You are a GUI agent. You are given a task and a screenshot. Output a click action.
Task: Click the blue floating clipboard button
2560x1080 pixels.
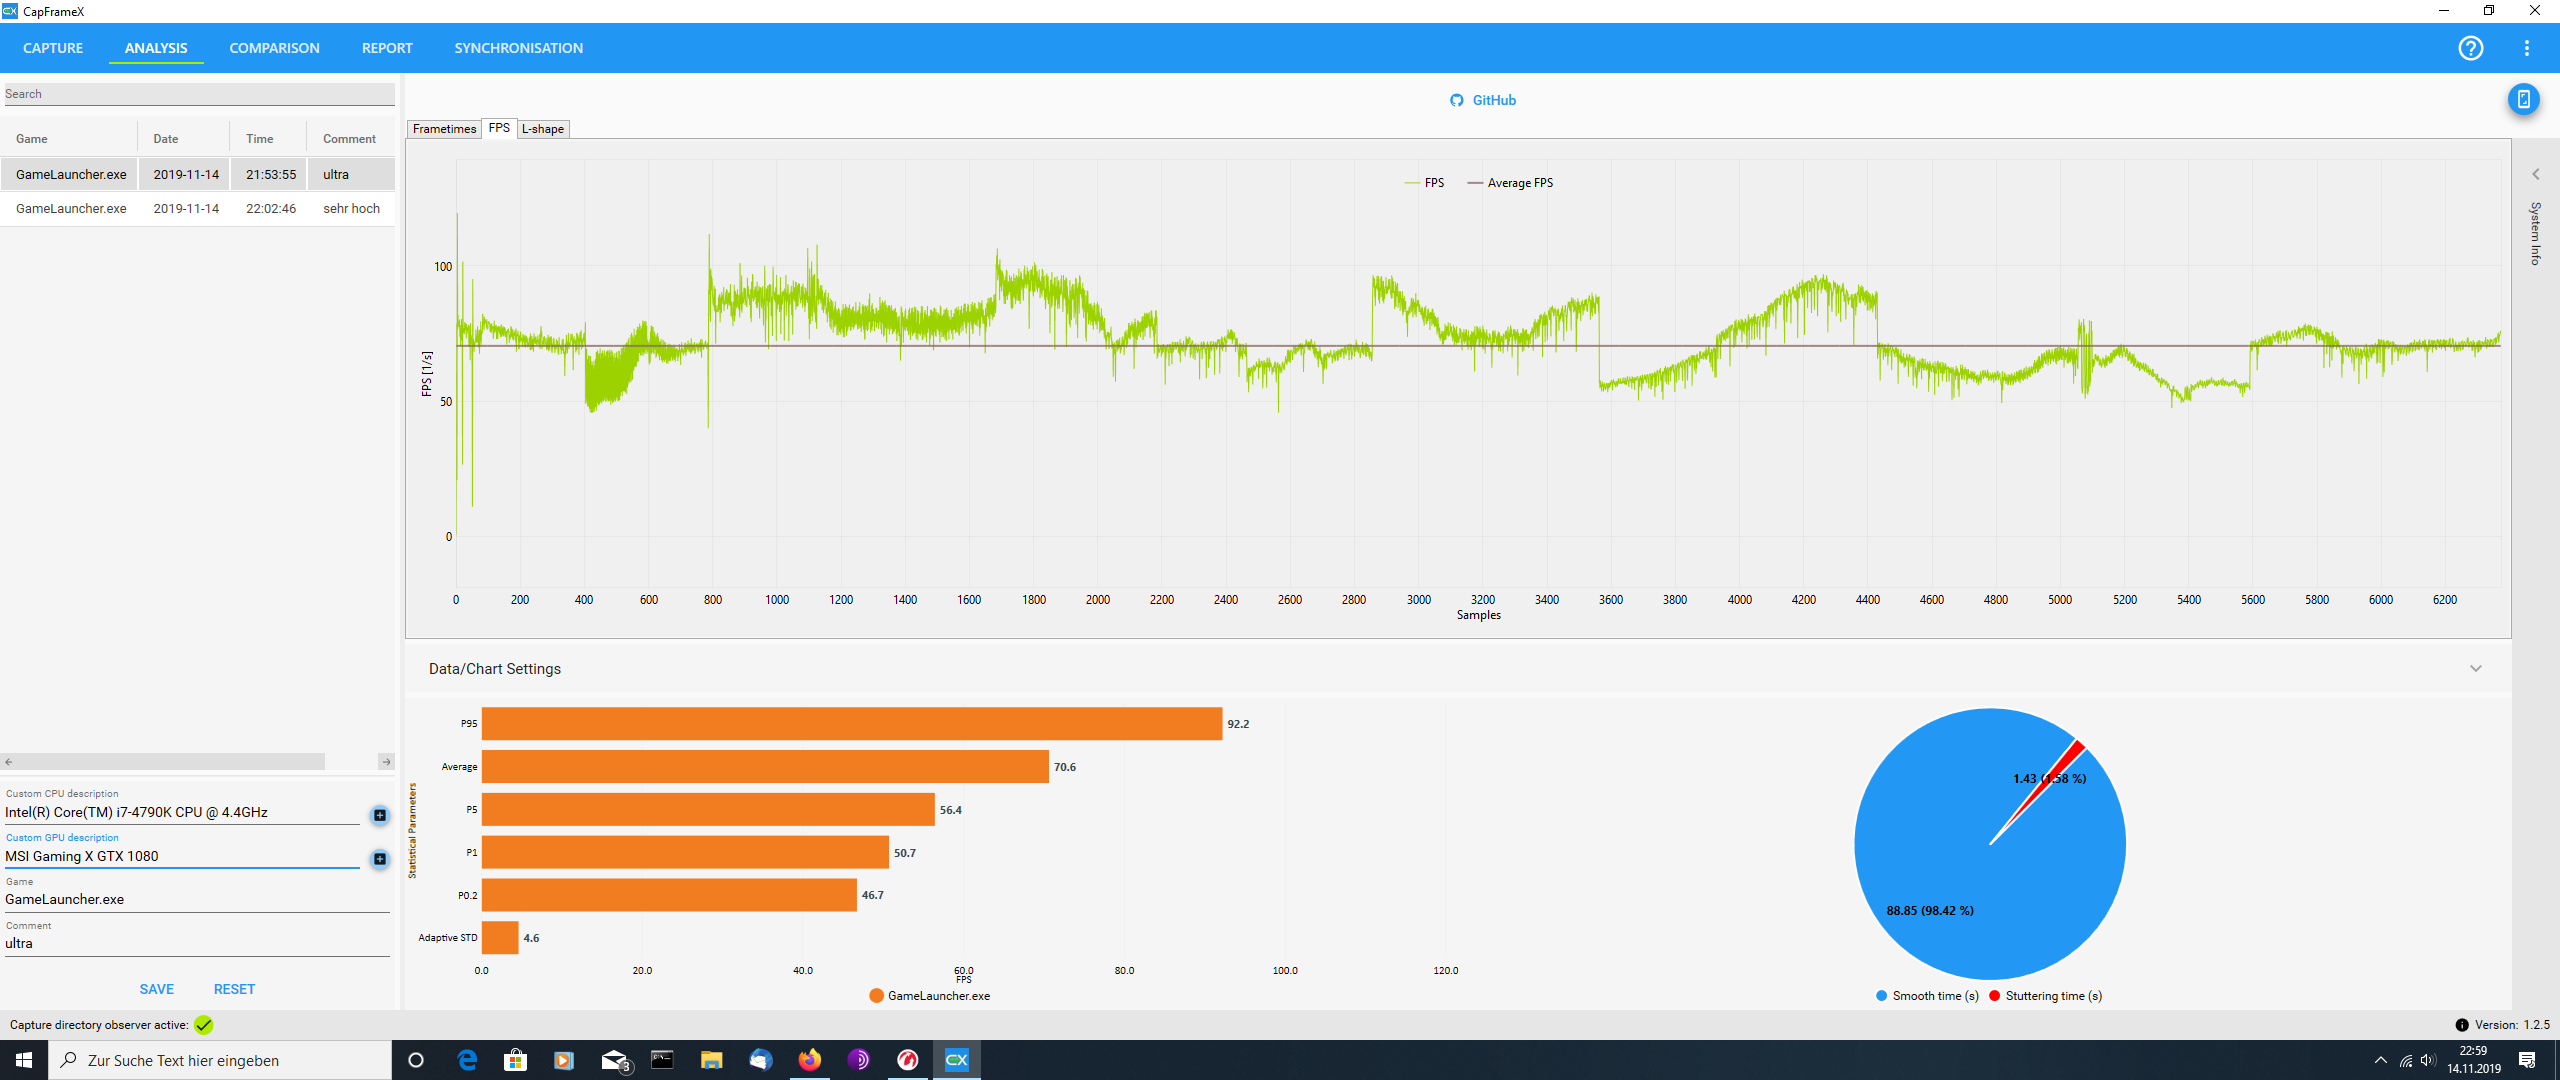coord(2523,99)
